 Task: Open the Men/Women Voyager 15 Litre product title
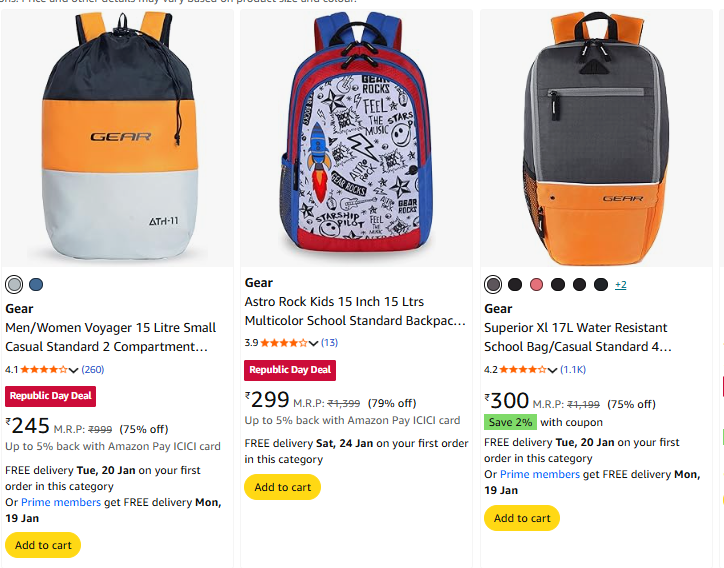(110, 337)
